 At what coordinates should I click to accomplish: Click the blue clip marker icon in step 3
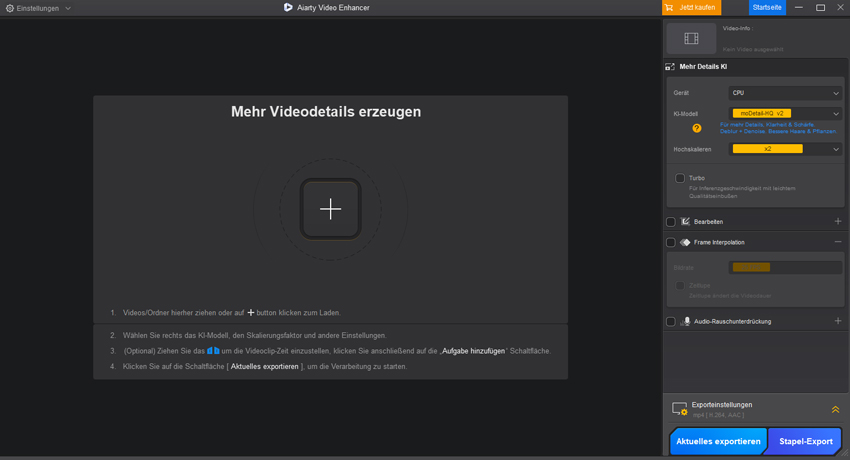point(213,351)
